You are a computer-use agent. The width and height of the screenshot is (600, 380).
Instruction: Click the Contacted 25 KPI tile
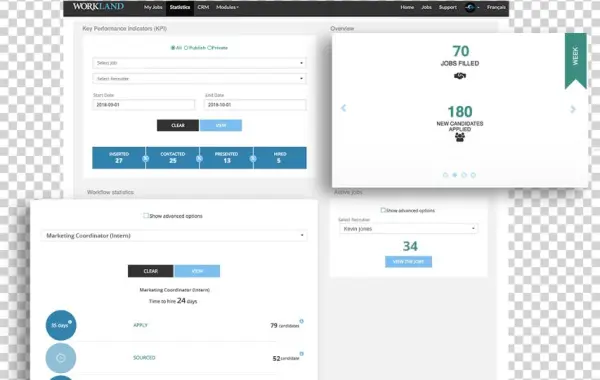coord(173,158)
